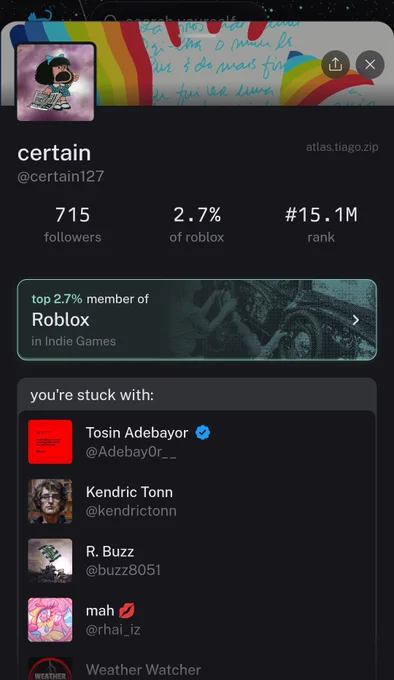394x680 pixels.
Task: Click the 2.7% of roblox stat
Action: coord(197,225)
